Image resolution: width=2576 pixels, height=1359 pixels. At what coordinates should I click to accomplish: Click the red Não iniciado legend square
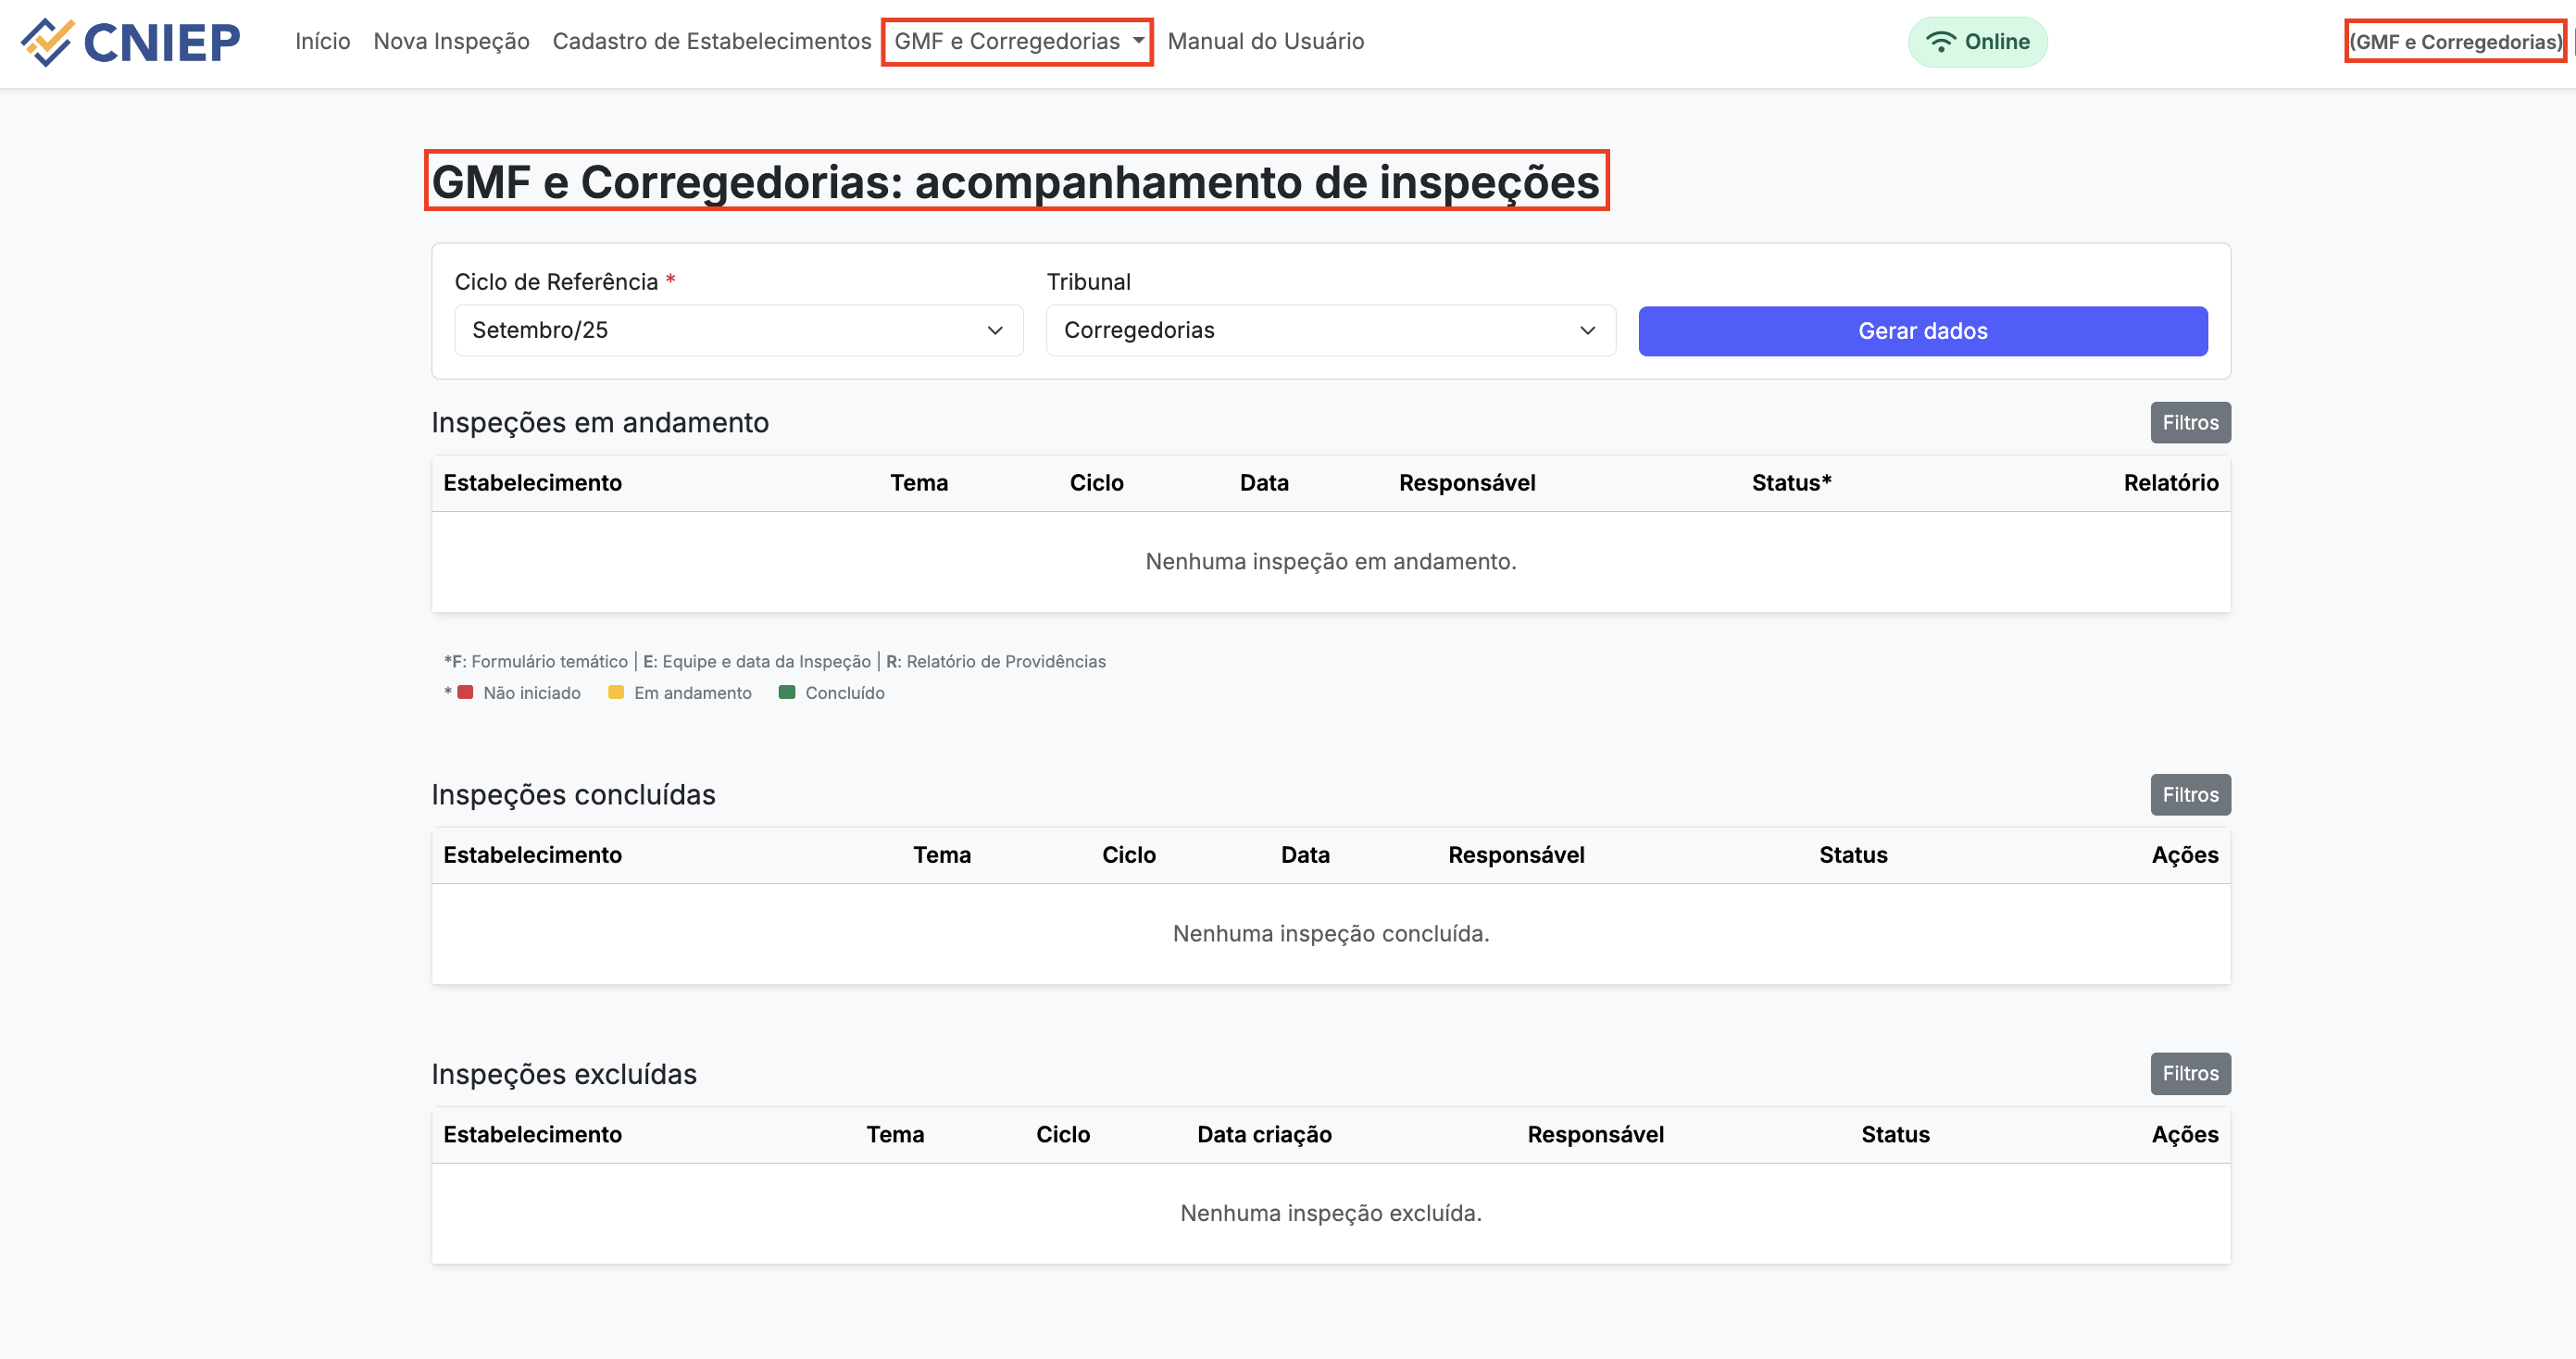pos(465,692)
